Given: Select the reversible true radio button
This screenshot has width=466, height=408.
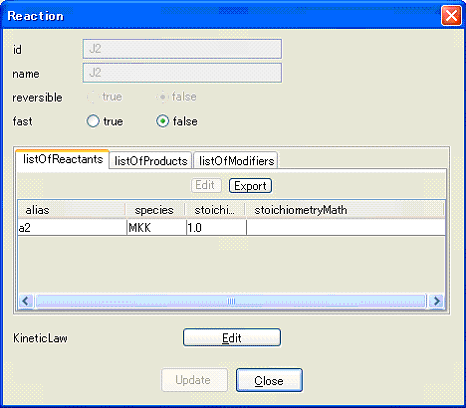Looking at the screenshot, I should [x=92, y=97].
